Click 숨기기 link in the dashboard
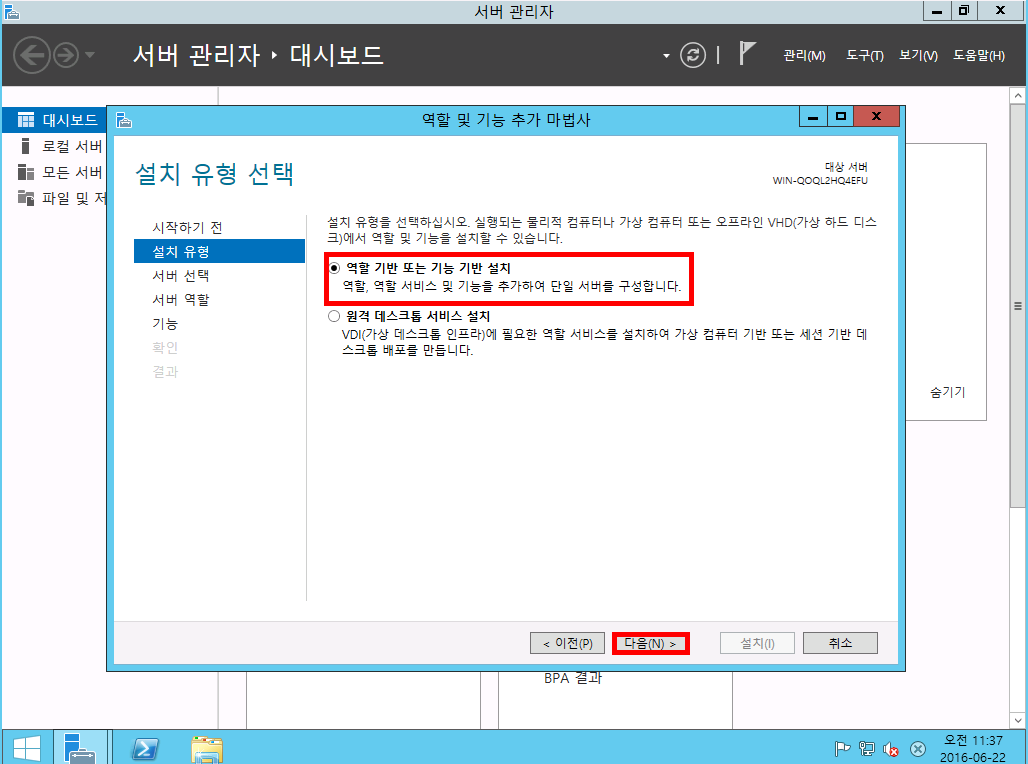Screen dimensions: 1028x764 947,392
